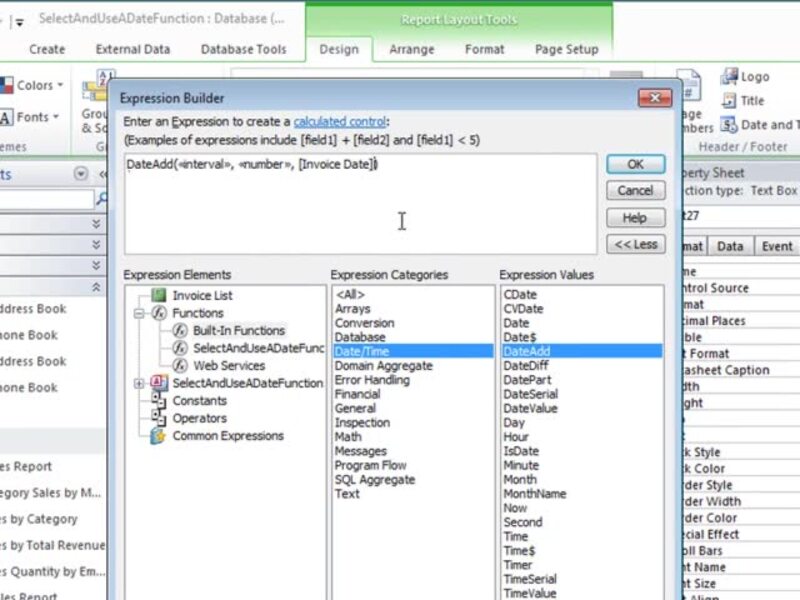Expand the SelectAndUseADateFunction database node
The image size is (800, 600).
click(x=138, y=383)
